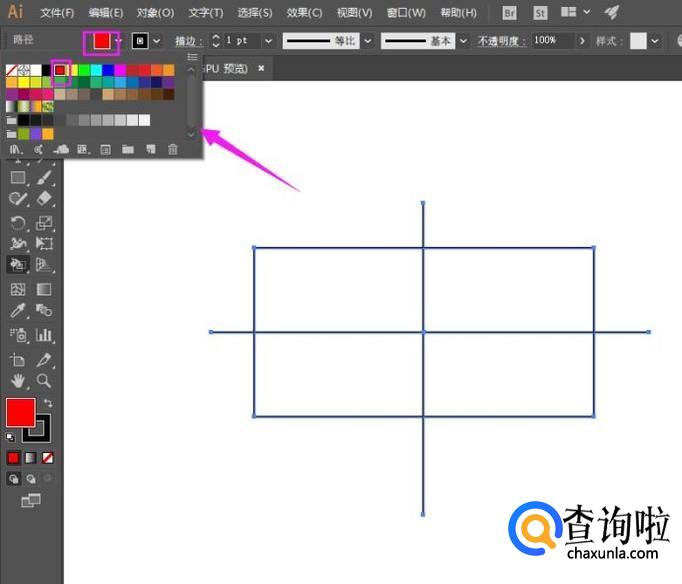682x584 pixels.
Task: Open the Swatch Libraries menu icon
Action: pyautogui.click(x=15, y=150)
